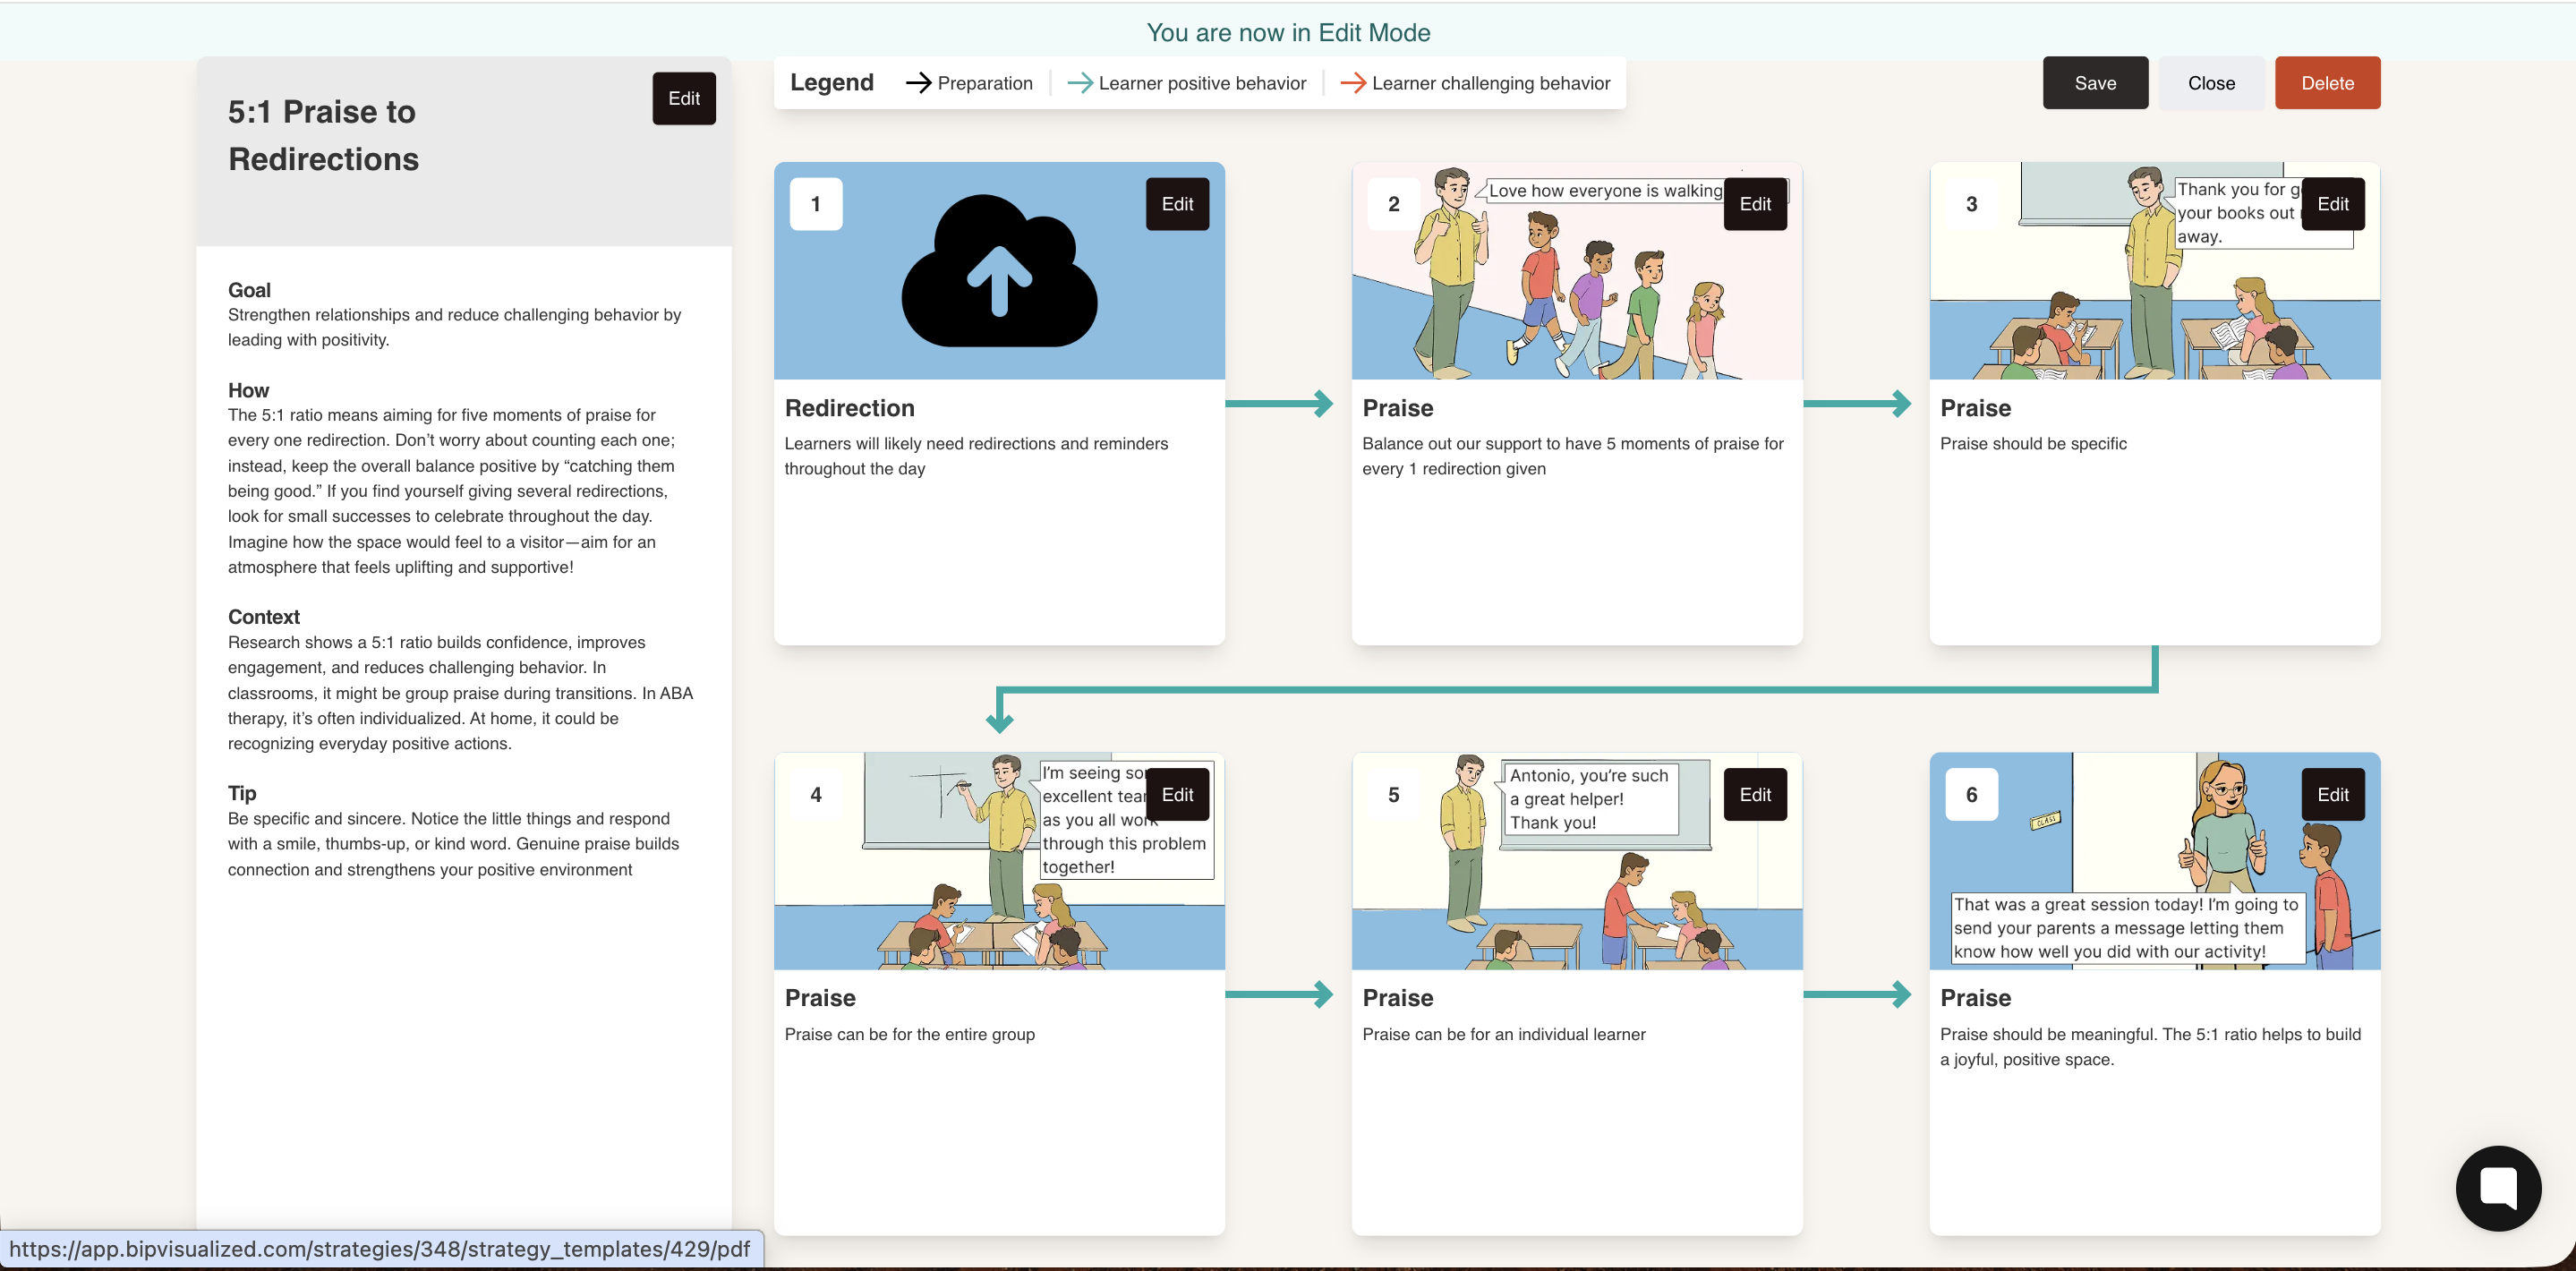The height and width of the screenshot is (1271, 2576).
Task: Click the black Preparation arrow in legend
Action: pos(917,83)
